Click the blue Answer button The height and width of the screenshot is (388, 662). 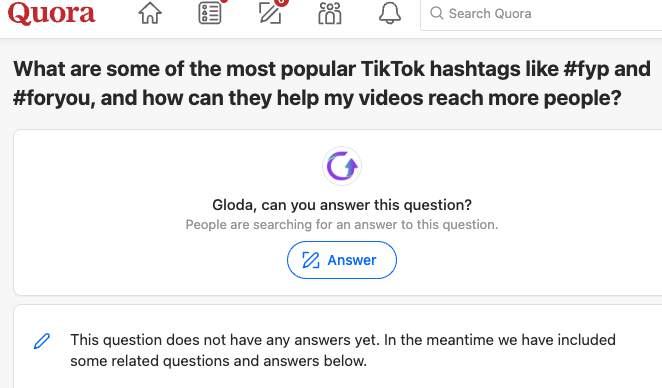coord(342,260)
